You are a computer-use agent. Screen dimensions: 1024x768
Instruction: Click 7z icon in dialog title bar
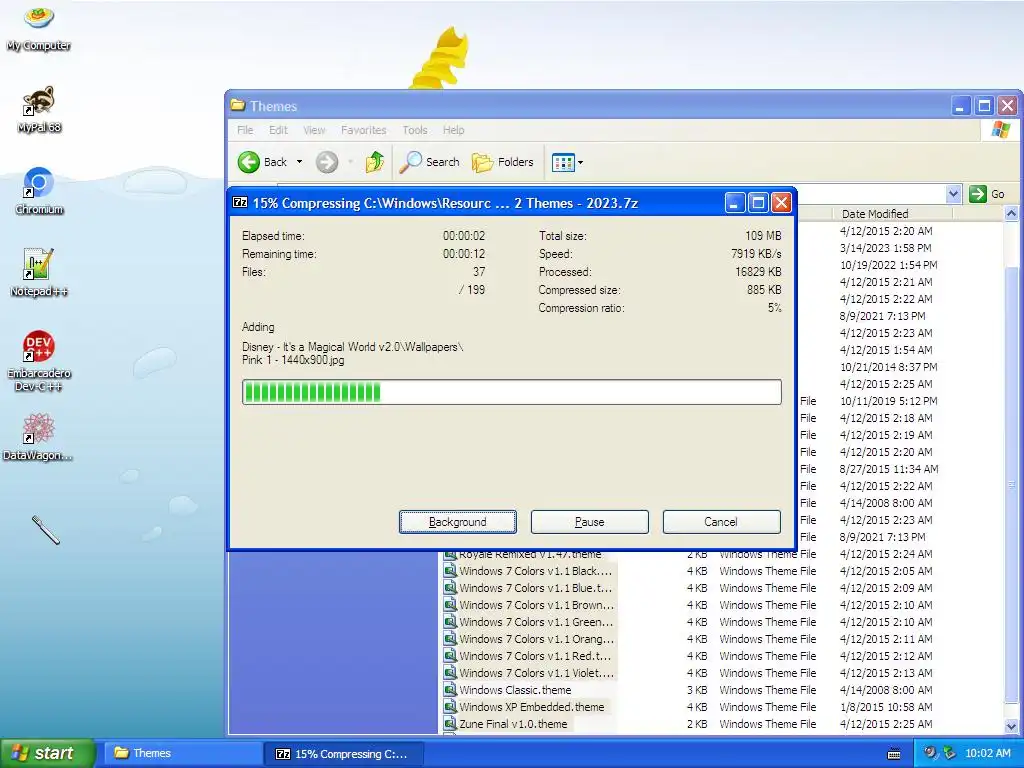point(240,202)
